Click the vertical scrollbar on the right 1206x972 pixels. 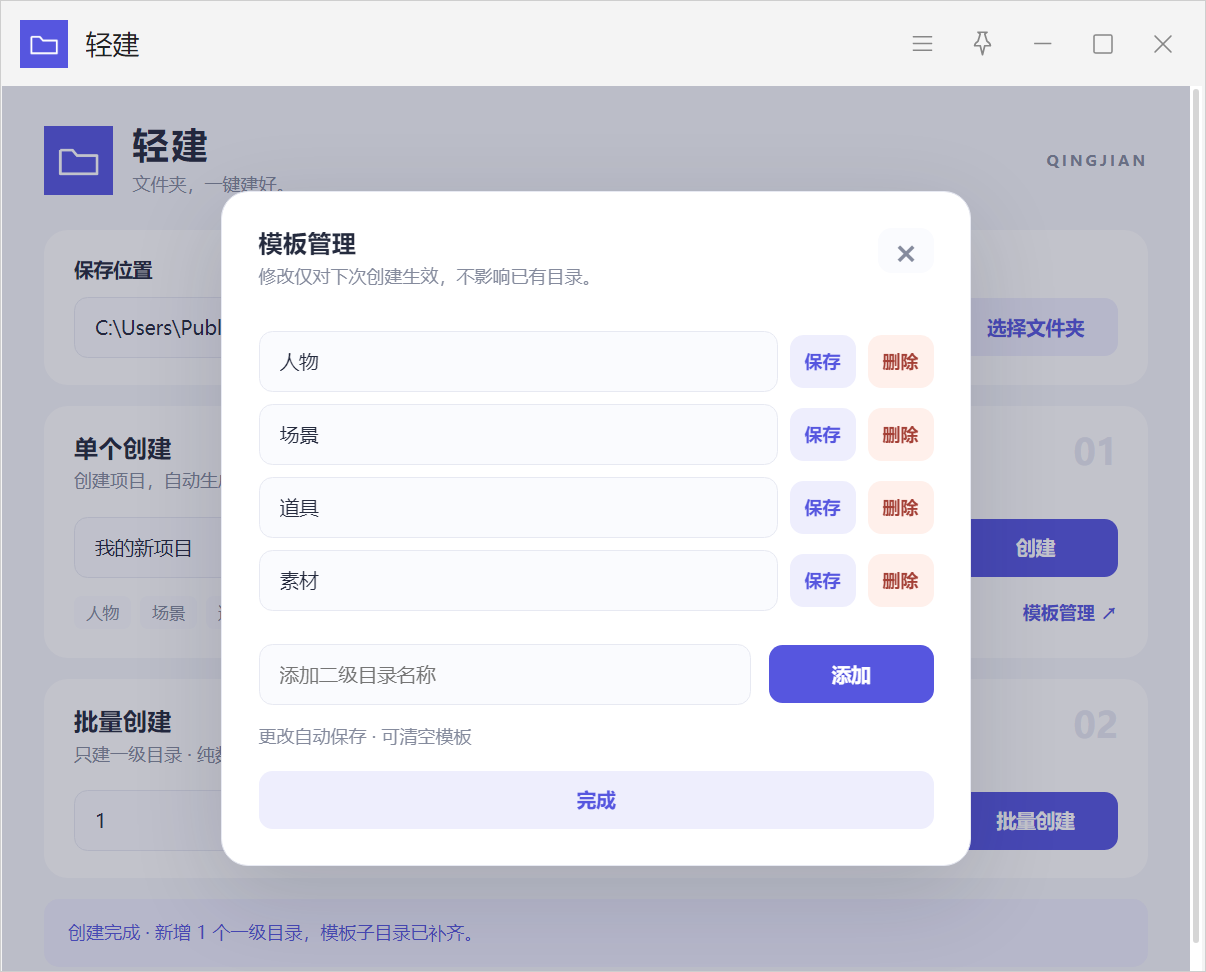coord(1196,515)
